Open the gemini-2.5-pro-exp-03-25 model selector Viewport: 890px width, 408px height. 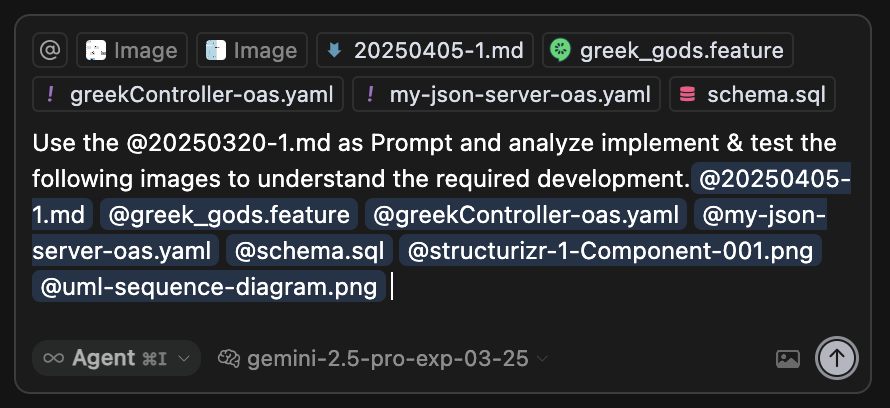pyautogui.click(x=384, y=359)
